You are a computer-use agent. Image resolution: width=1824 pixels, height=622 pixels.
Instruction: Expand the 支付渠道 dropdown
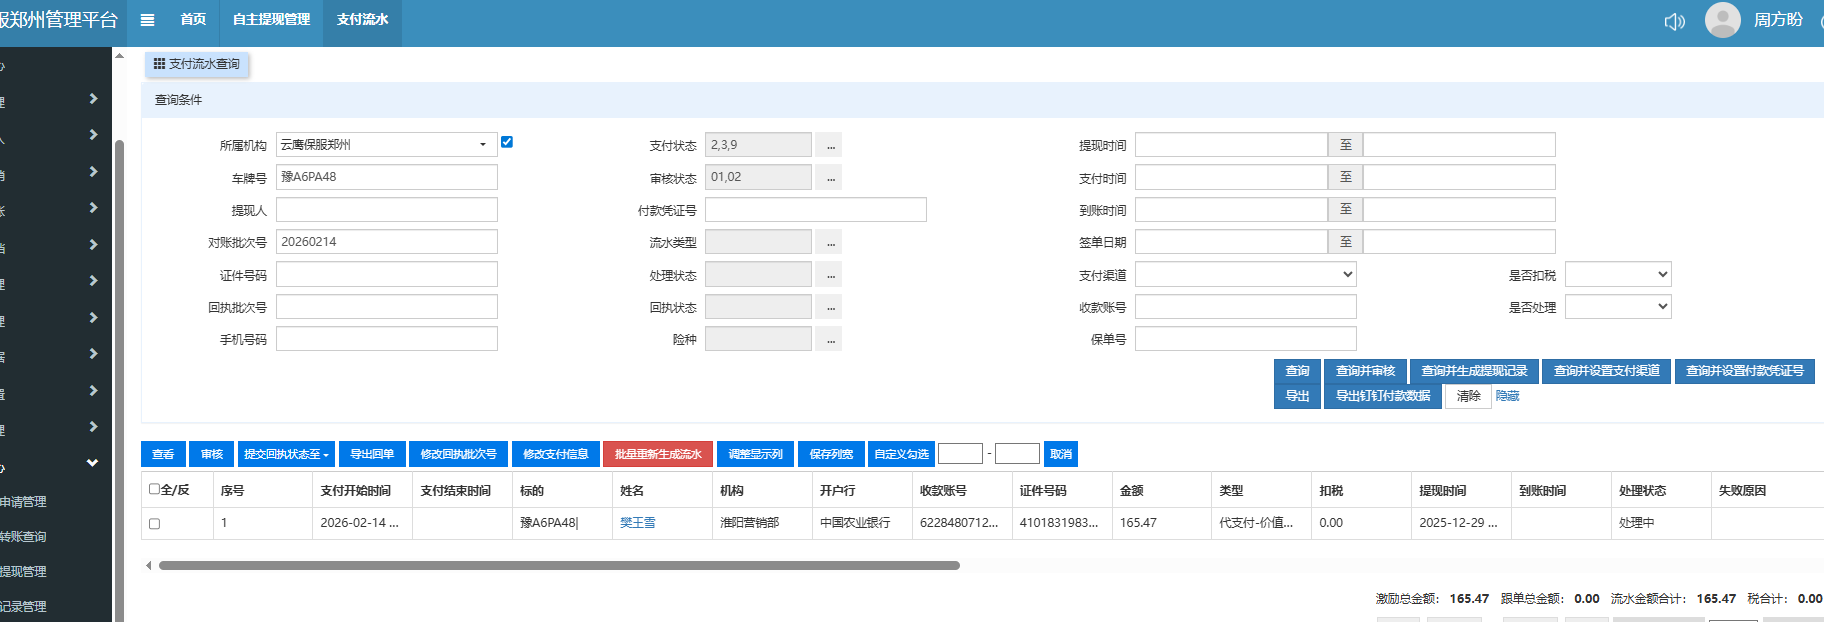(x=1245, y=275)
